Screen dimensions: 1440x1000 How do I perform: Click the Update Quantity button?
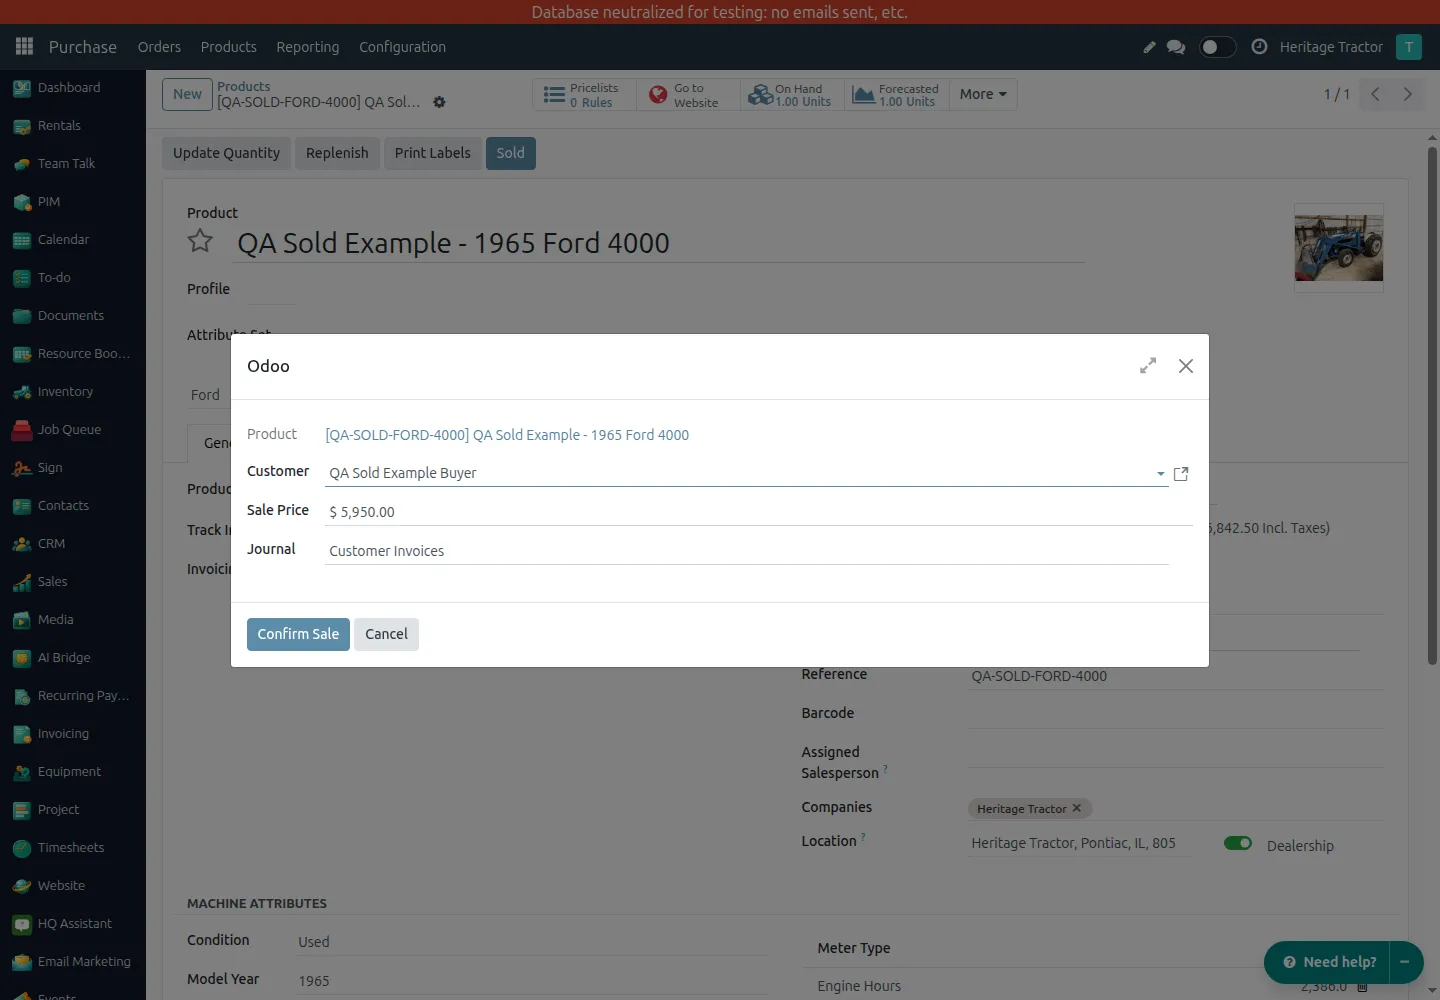coord(226,153)
